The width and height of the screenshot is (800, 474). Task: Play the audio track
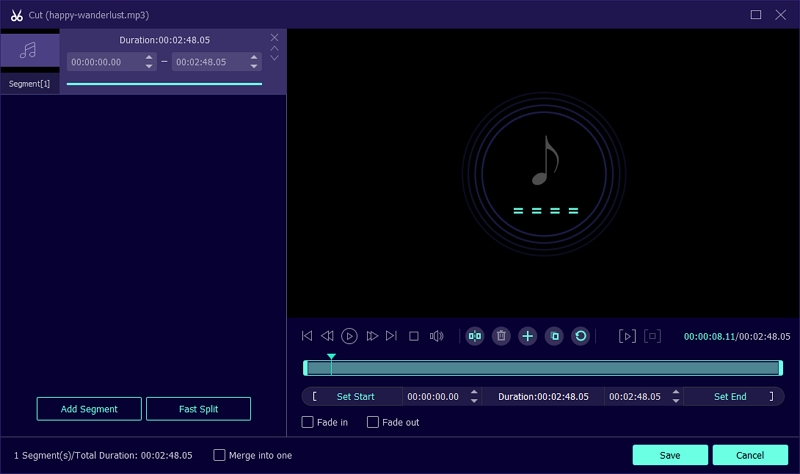pos(349,336)
